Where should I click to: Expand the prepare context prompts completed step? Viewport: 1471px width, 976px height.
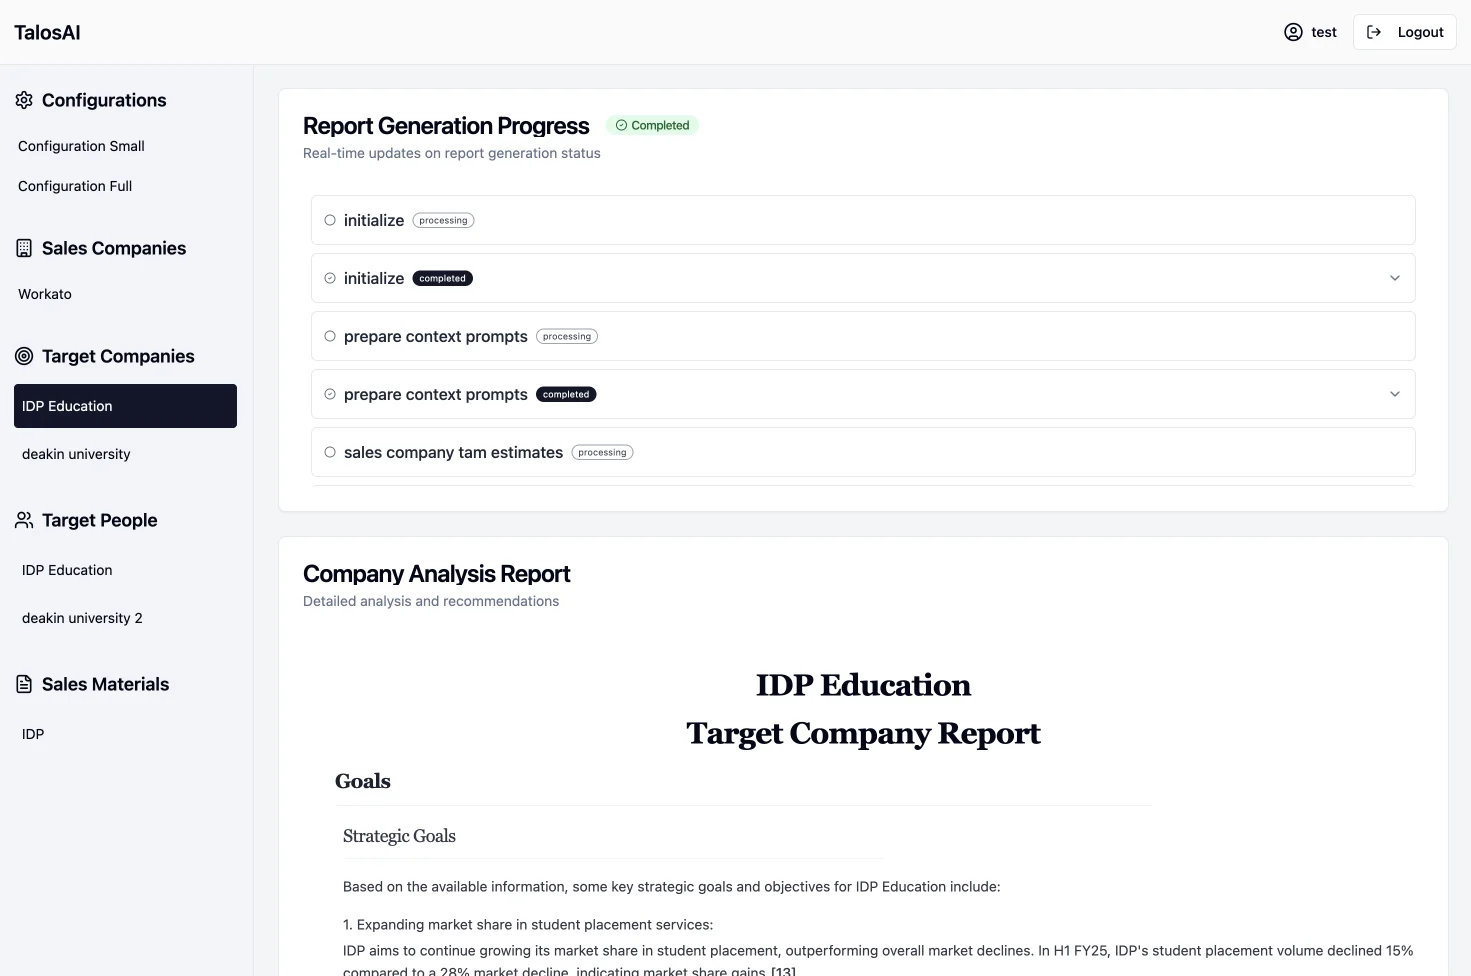coord(1395,394)
